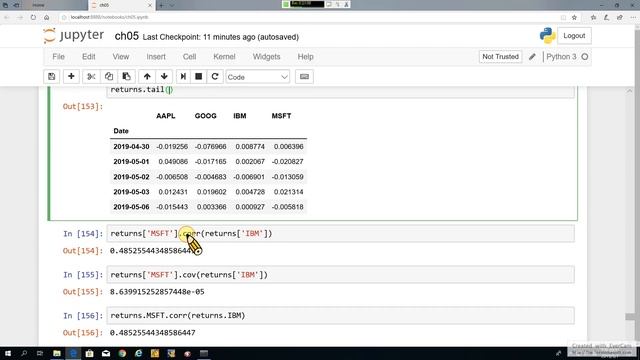Click the Out[153] output prompt
Viewport: 640px width, 360px height.
click(x=83, y=107)
